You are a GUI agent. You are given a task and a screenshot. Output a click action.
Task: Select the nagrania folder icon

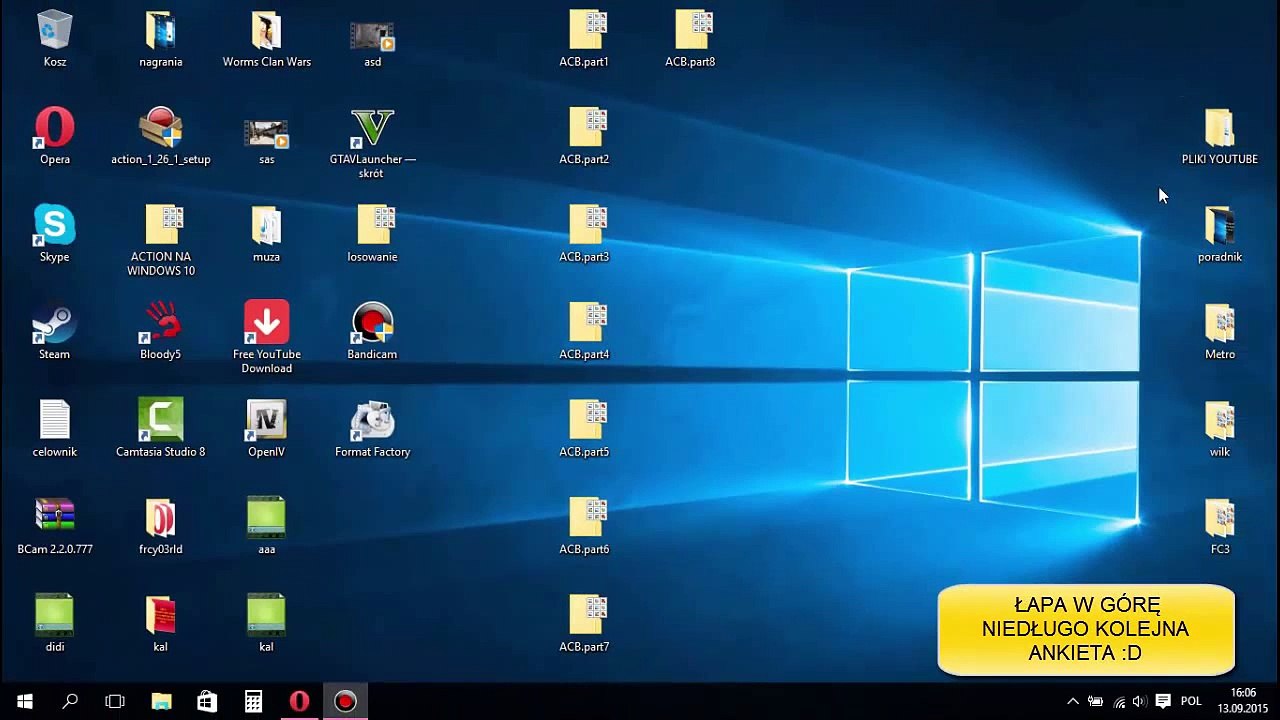[161, 31]
